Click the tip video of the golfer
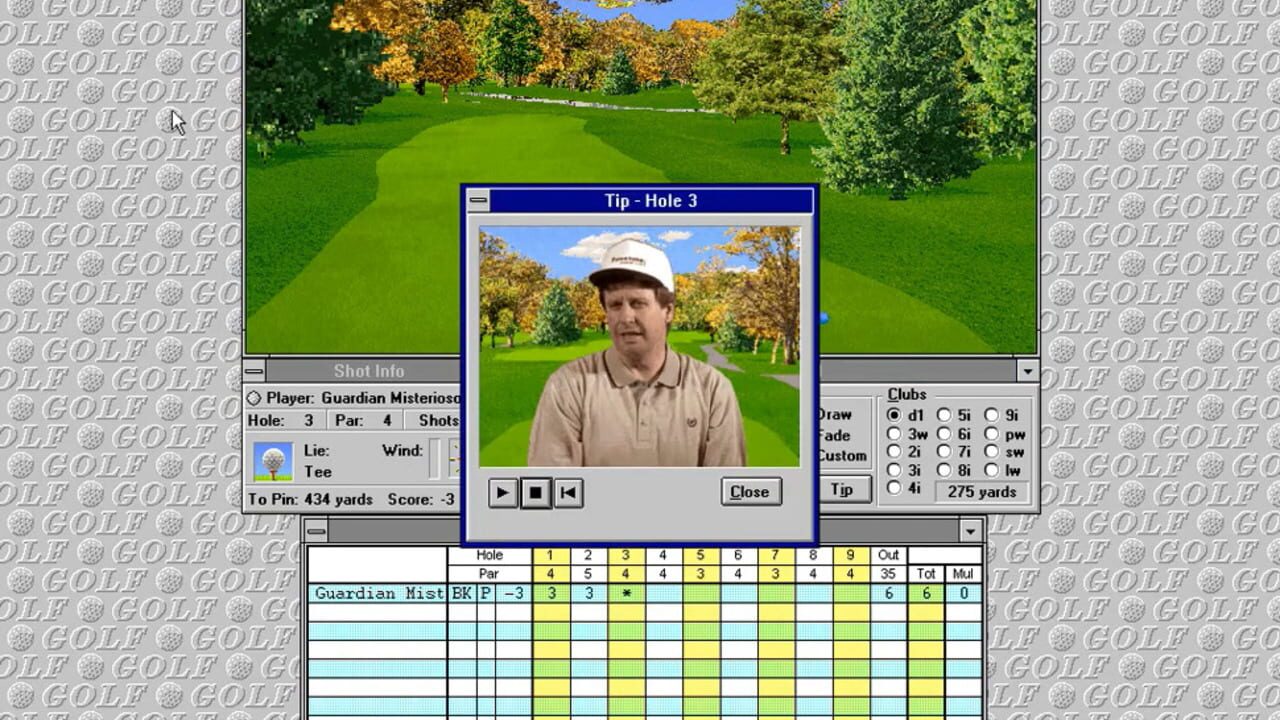Viewport: 1280px width, 720px height. (x=639, y=346)
